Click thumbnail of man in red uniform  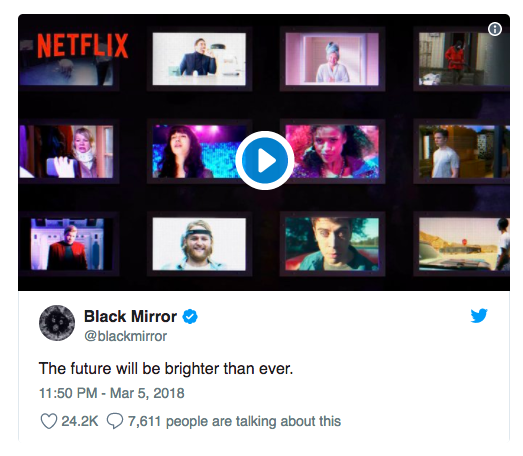(x=67, y=244)
